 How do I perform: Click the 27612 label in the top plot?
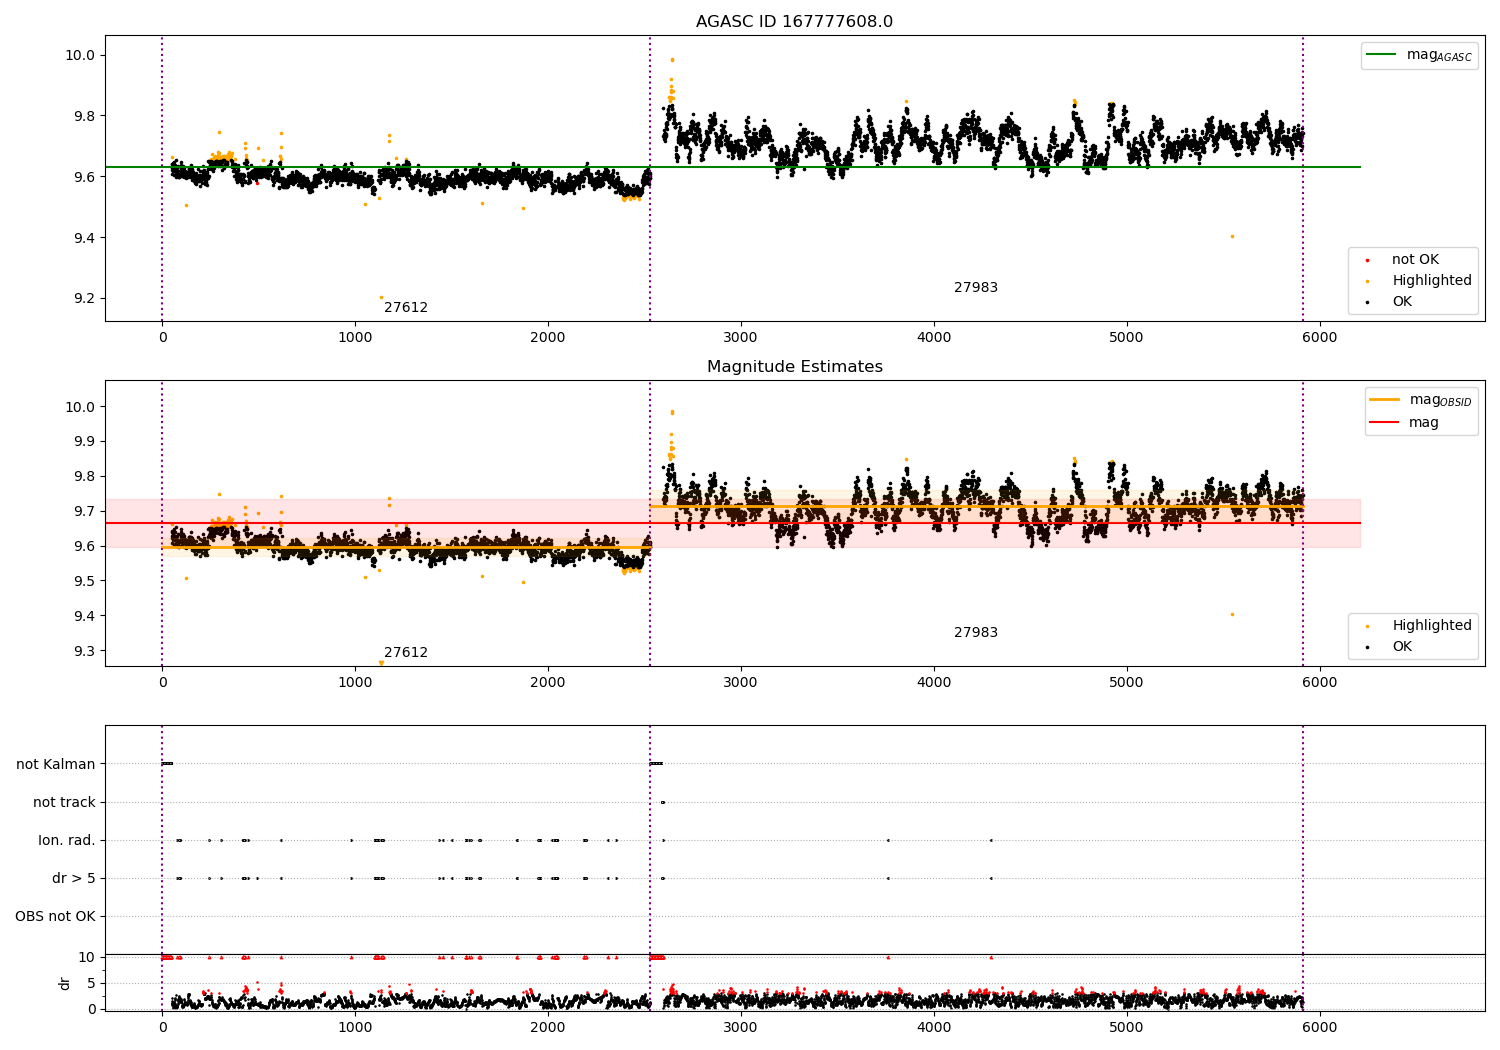pos(406,308)
